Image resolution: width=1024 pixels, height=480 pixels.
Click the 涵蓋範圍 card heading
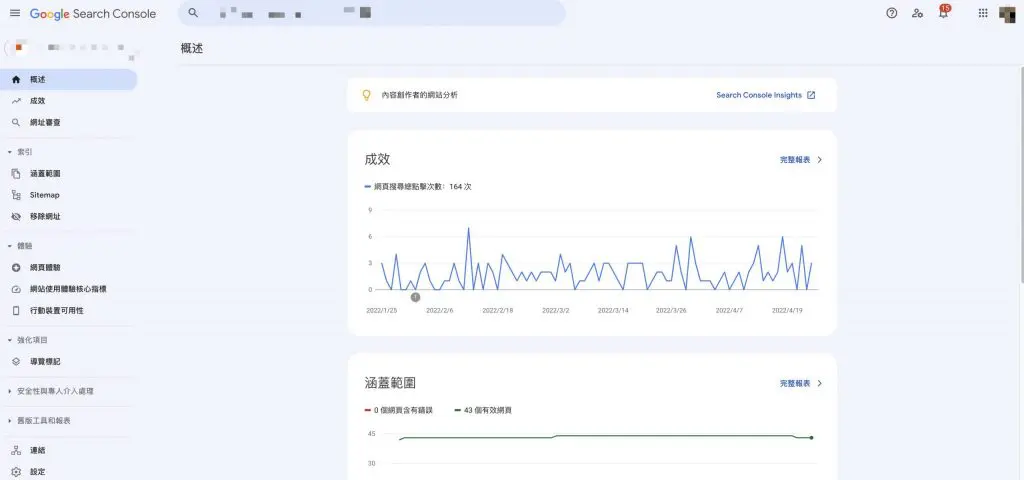tap(391, 383)
